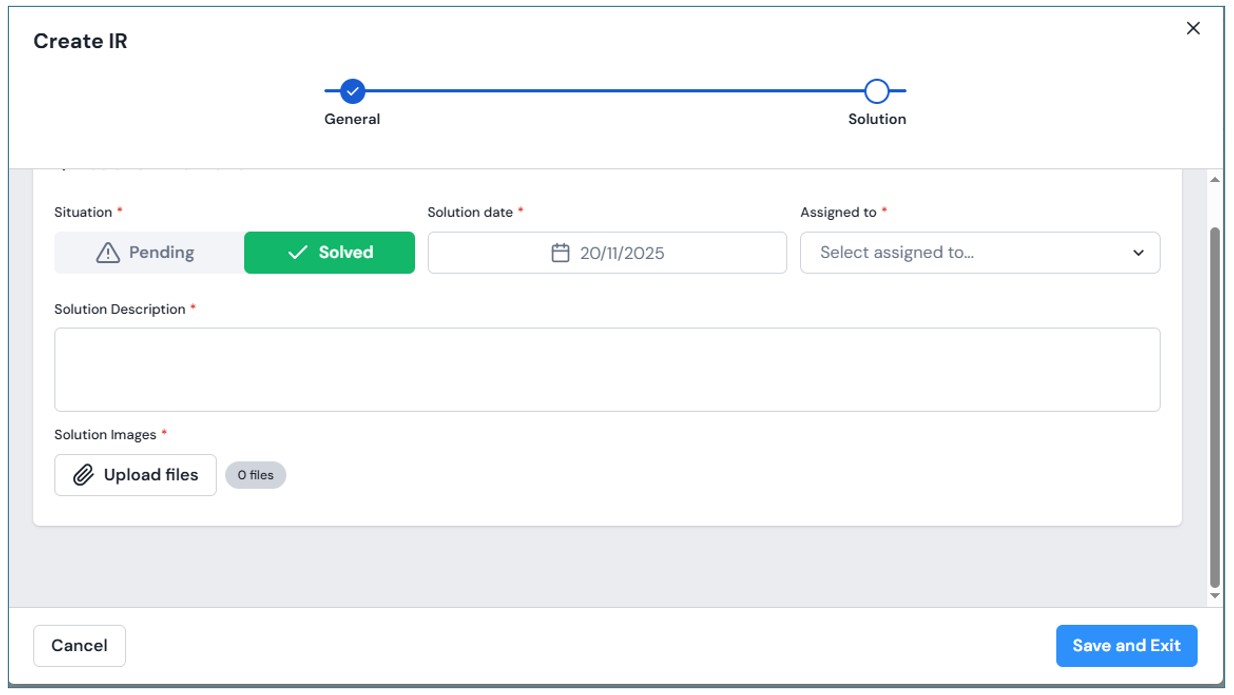Click the vertical scrollbar thumb
The image size is (1234, 695).
point(1215,405)
